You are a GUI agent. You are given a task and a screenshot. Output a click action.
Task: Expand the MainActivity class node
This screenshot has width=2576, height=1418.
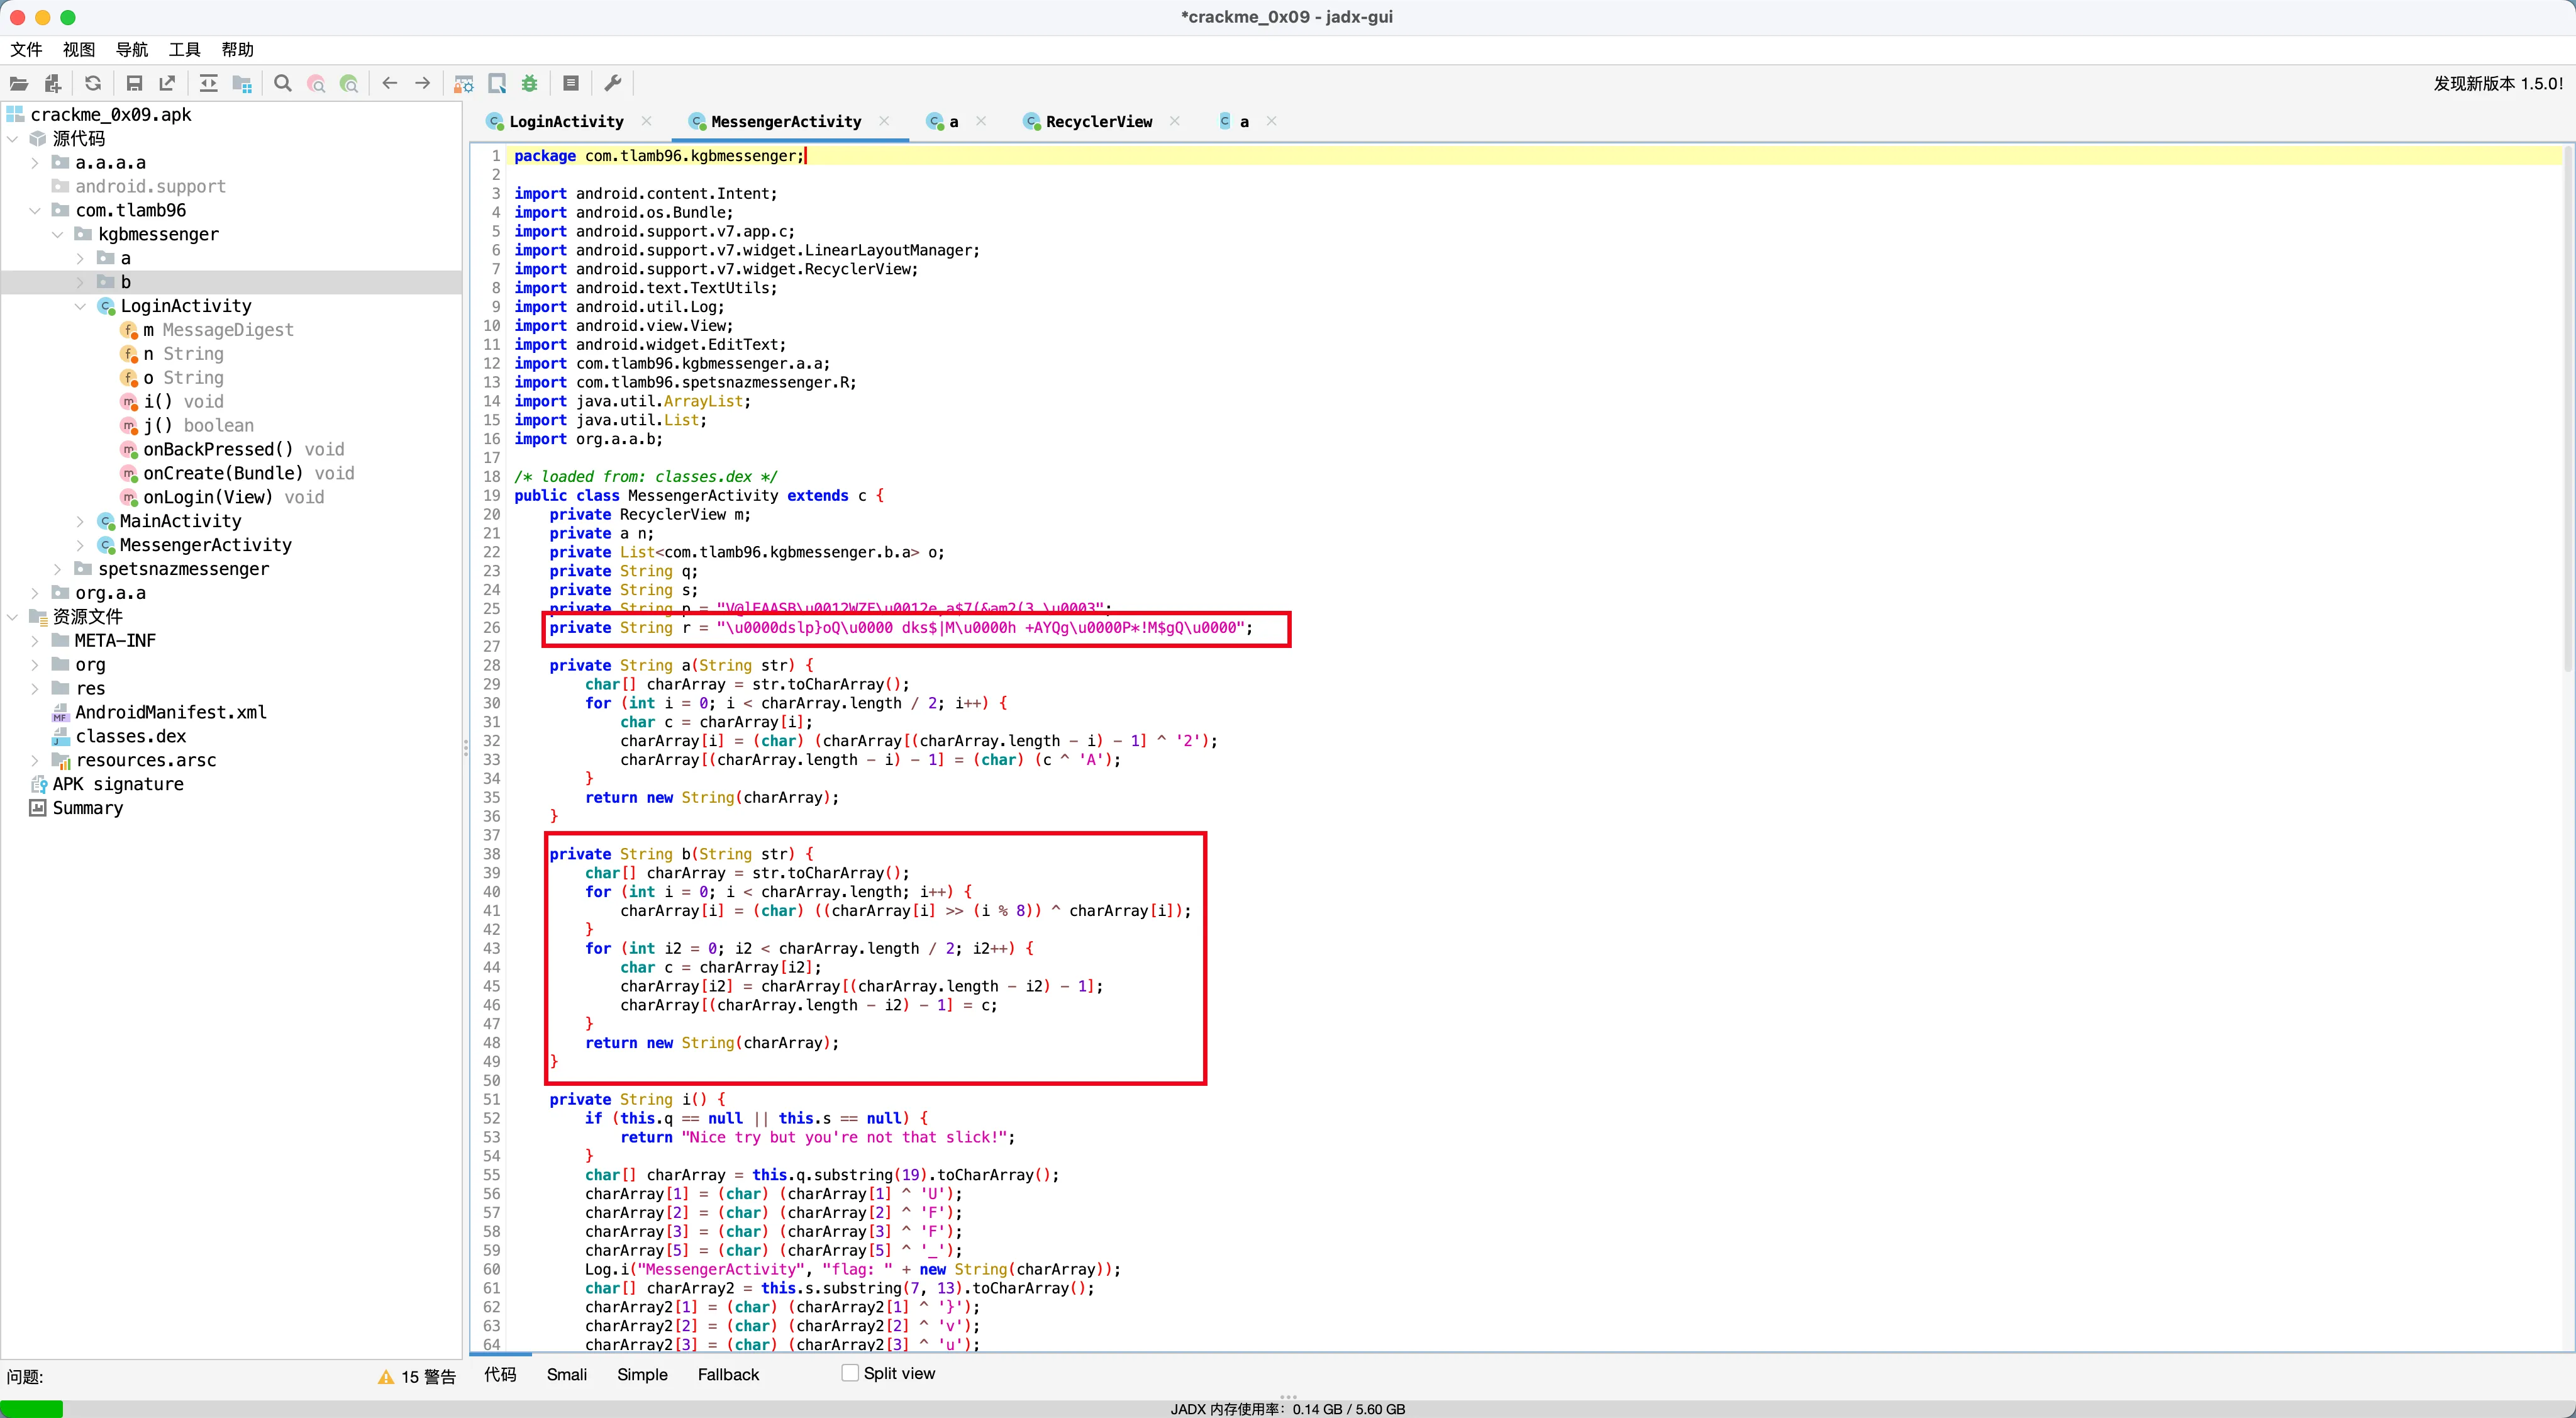pos(80,521)
